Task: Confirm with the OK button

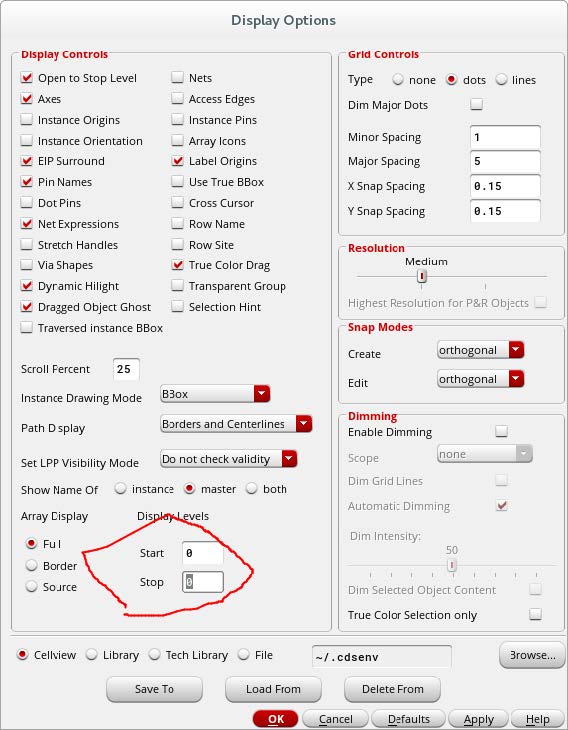Action: 276,719
